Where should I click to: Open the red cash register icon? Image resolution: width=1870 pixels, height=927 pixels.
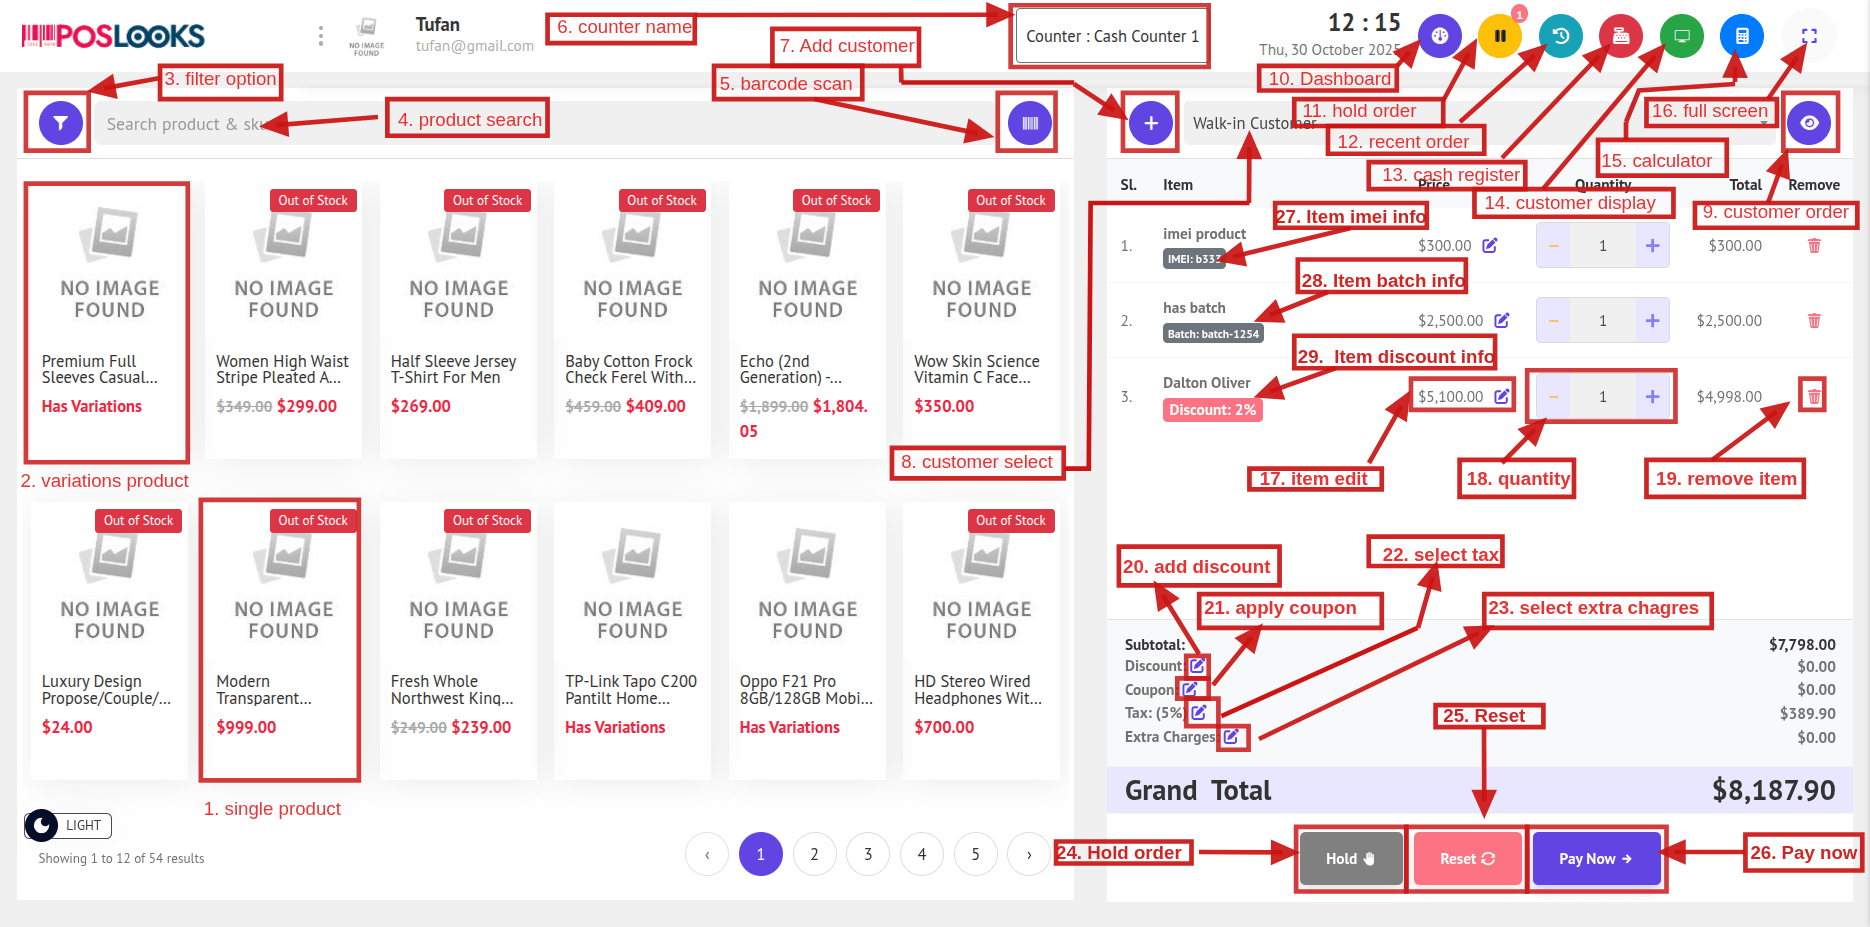(1620, 37)
